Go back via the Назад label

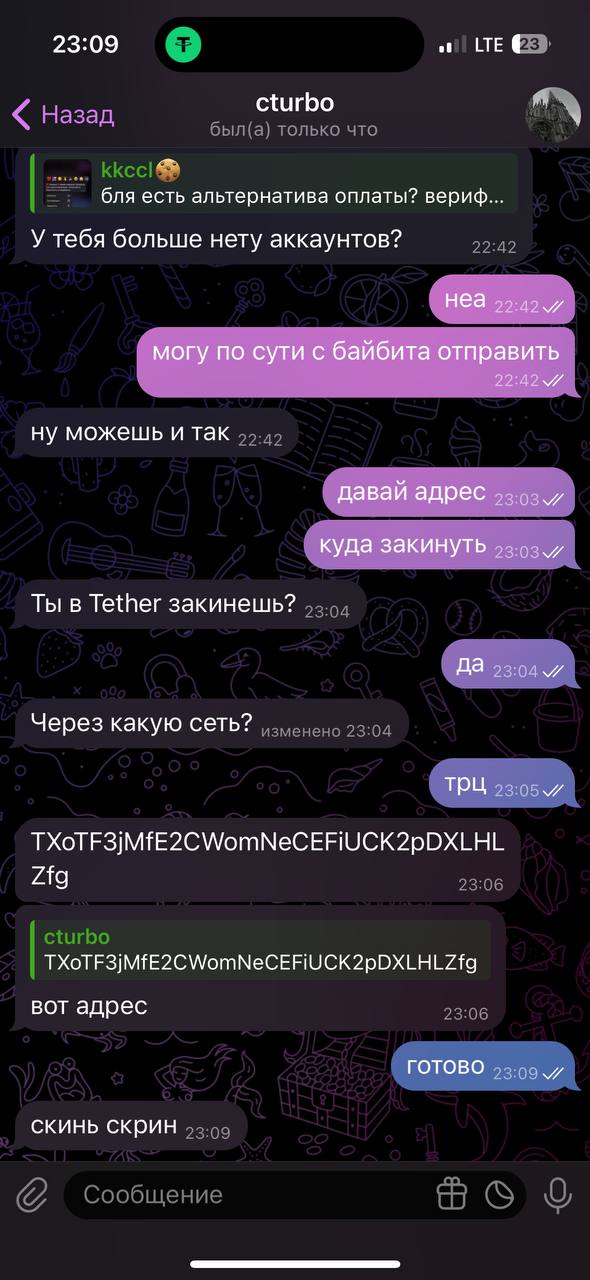pos(77,115)
